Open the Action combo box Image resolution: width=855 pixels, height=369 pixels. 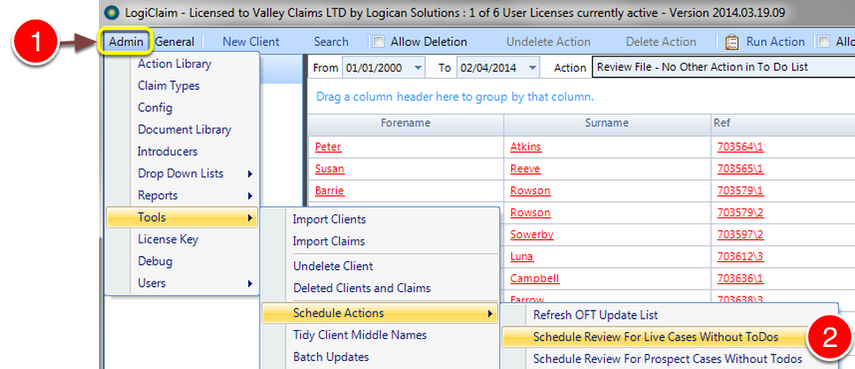pyautogui.click(x=723, y=68)
